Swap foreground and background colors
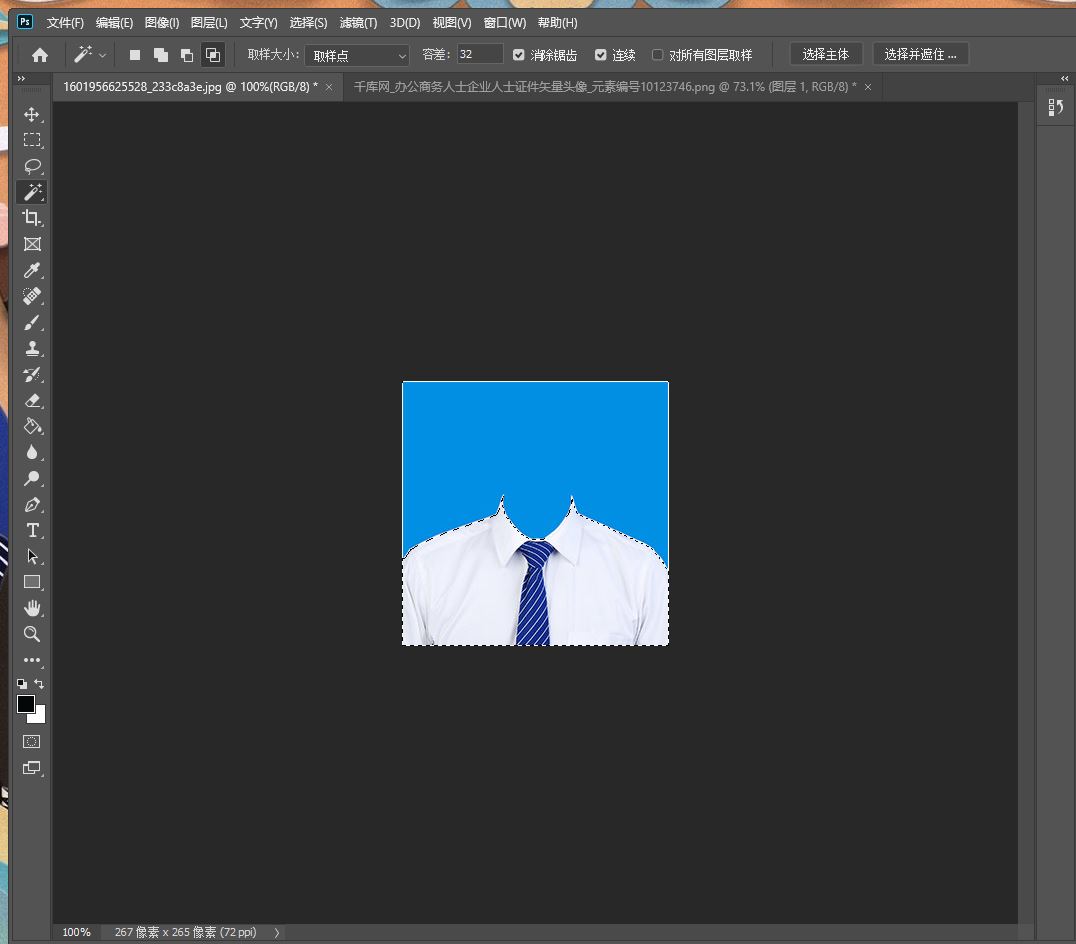Image resolution: width=1076 pixels, height=944 pixels. [39, 684]
